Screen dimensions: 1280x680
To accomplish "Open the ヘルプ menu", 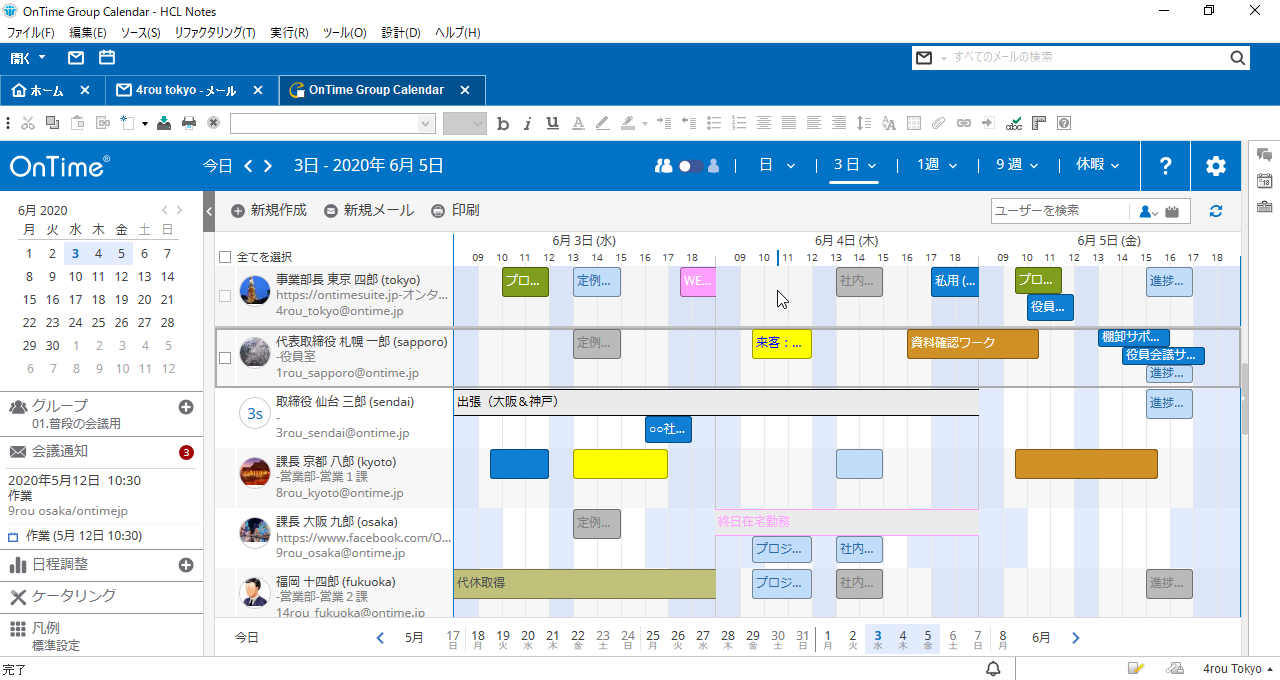I will 457,33.
